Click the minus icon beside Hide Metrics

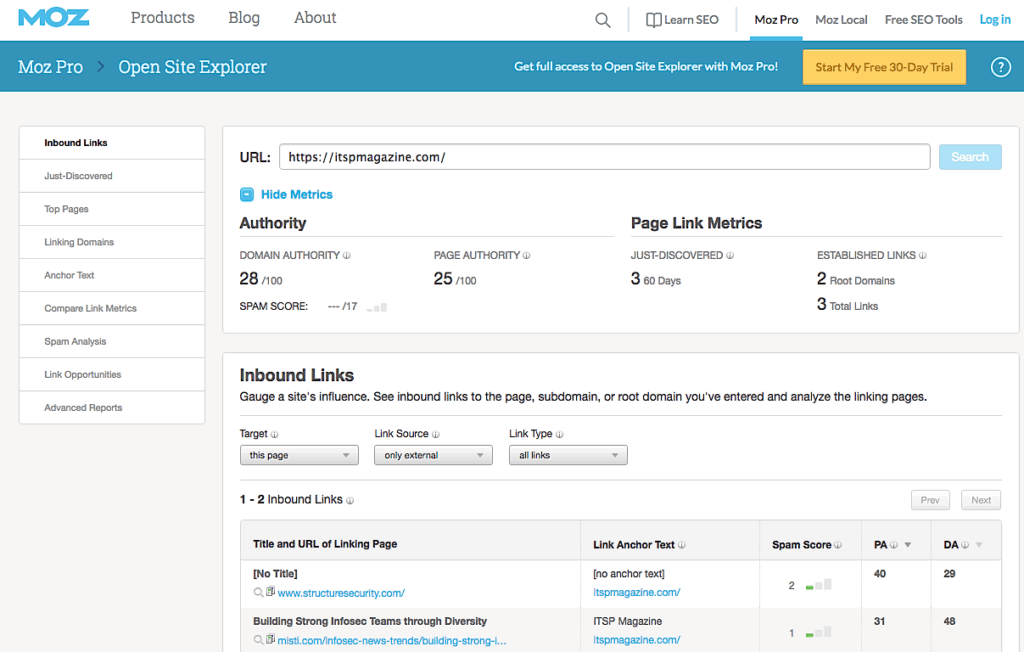click(247, 194)
